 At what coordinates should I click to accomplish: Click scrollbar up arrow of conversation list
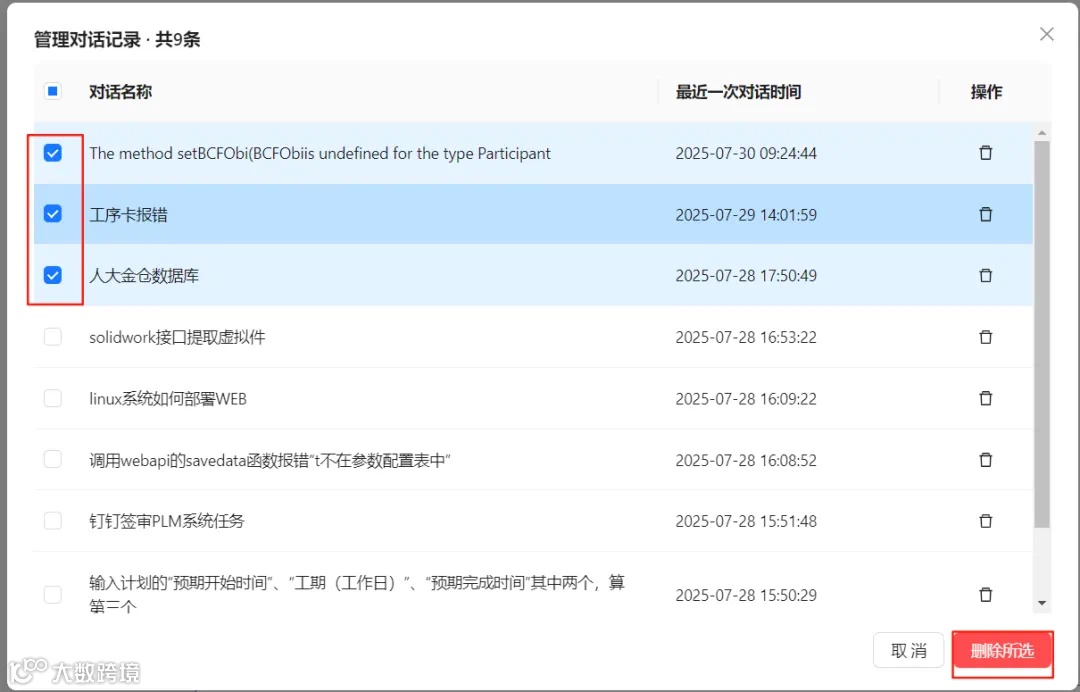1041,133
